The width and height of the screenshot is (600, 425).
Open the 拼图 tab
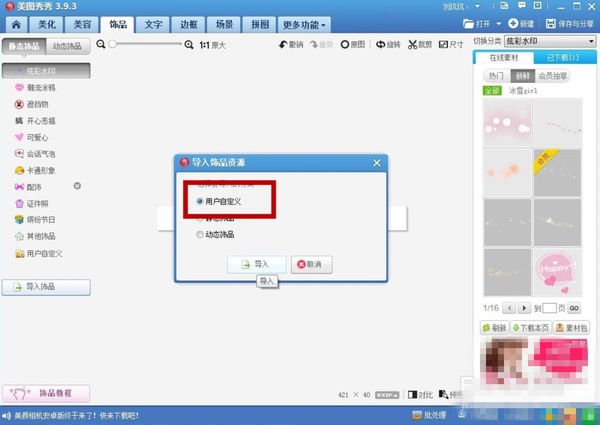click(x=260, y=25)
